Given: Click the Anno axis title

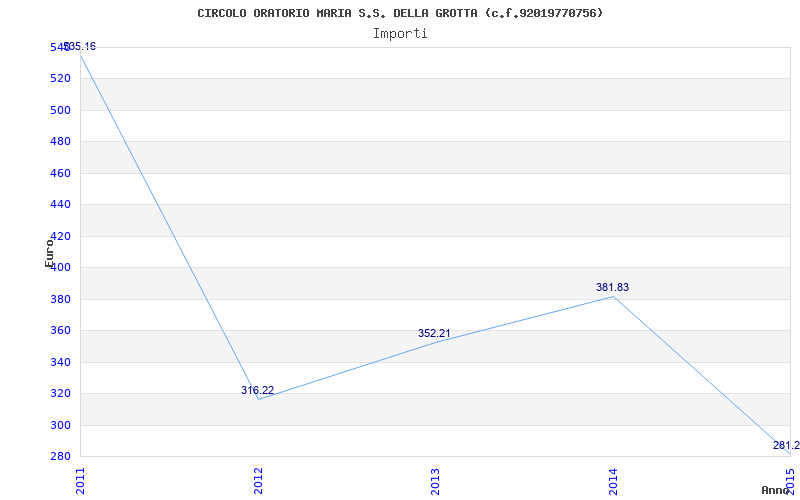Looking at the screenshot, I should [774, 490].
